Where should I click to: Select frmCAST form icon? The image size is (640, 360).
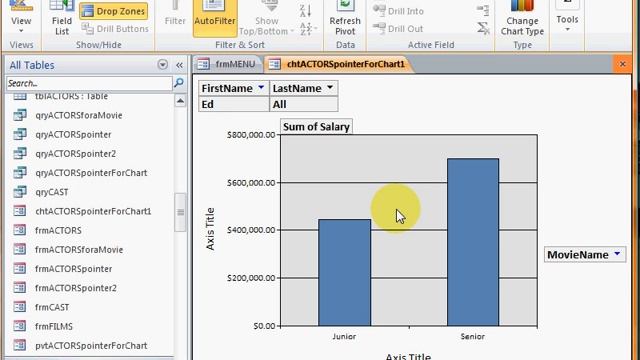(20, 307)
